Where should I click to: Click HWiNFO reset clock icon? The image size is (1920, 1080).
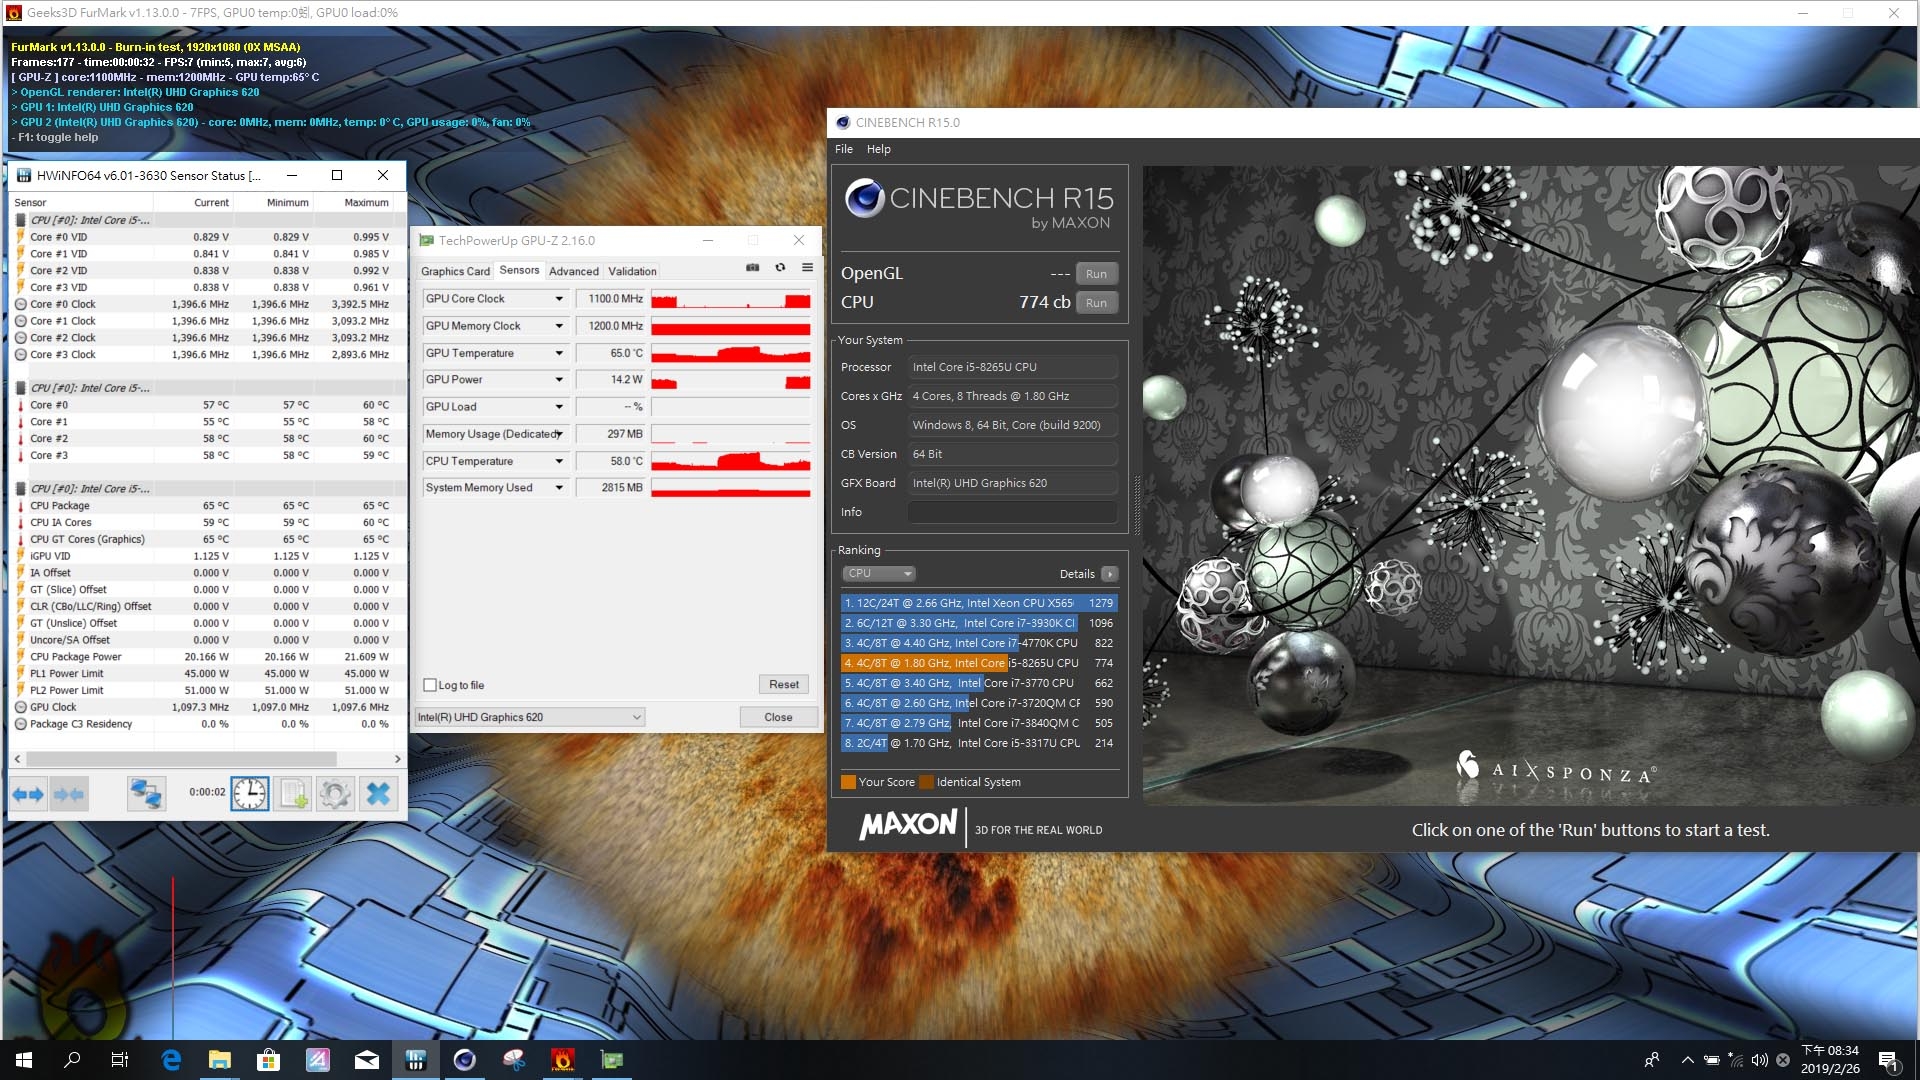(249, 794)
